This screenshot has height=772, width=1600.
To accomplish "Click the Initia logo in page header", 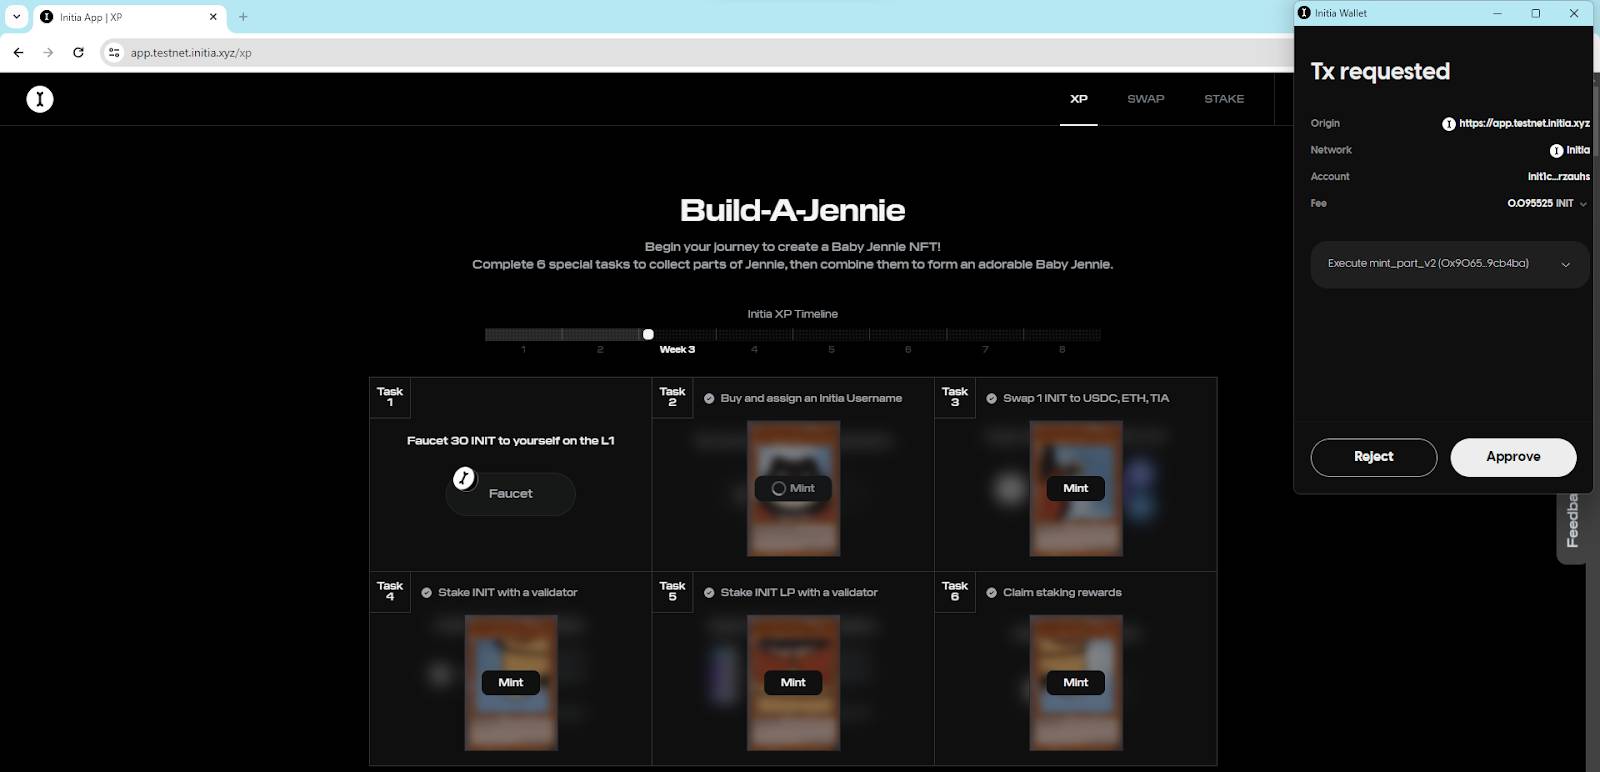I will pos(40,99).
